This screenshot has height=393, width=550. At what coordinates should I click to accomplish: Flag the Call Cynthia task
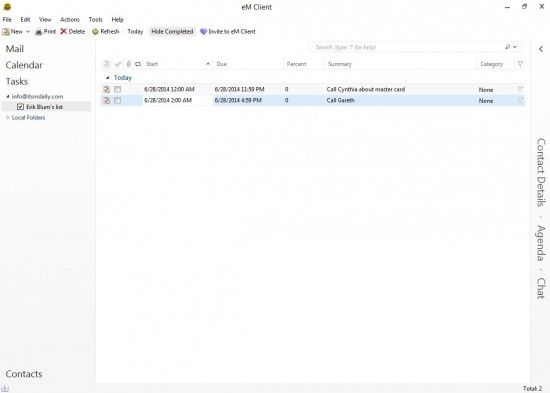(520, 89)
